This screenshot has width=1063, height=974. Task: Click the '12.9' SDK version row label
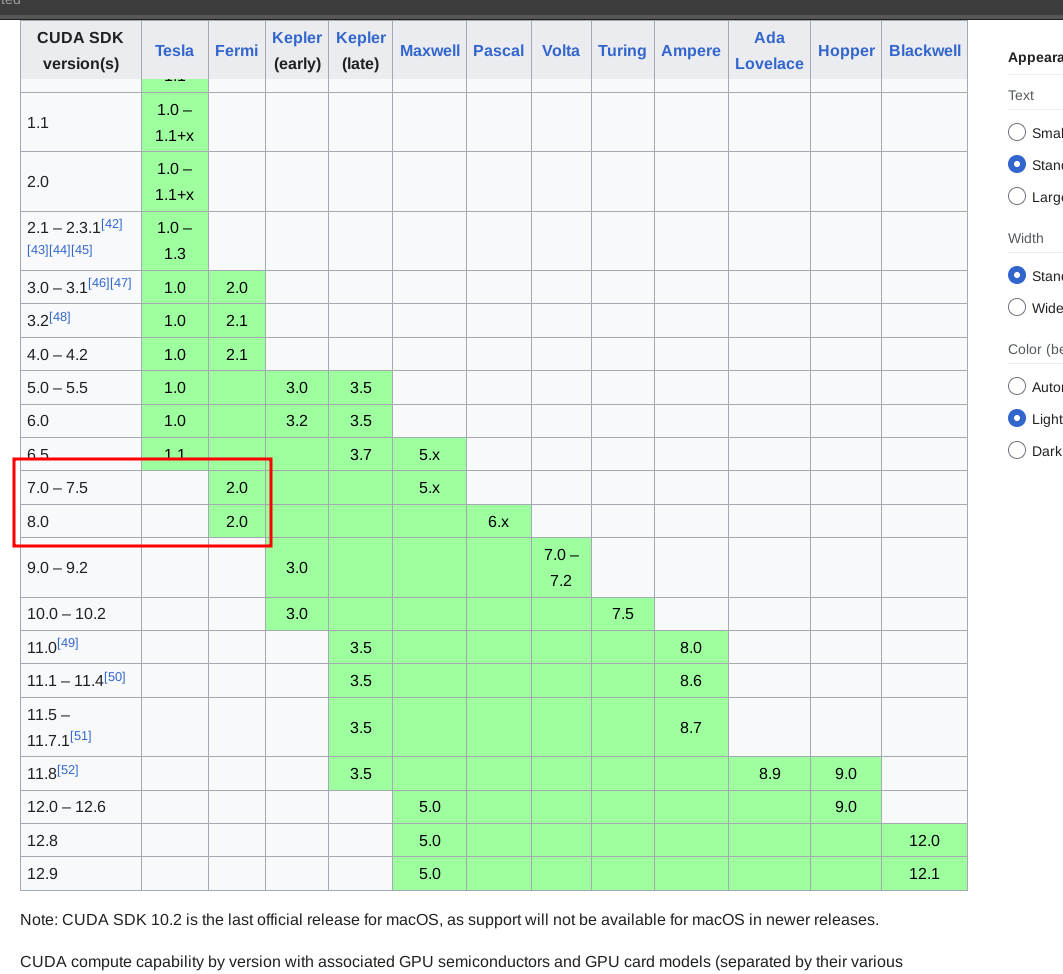click(42, 874)
